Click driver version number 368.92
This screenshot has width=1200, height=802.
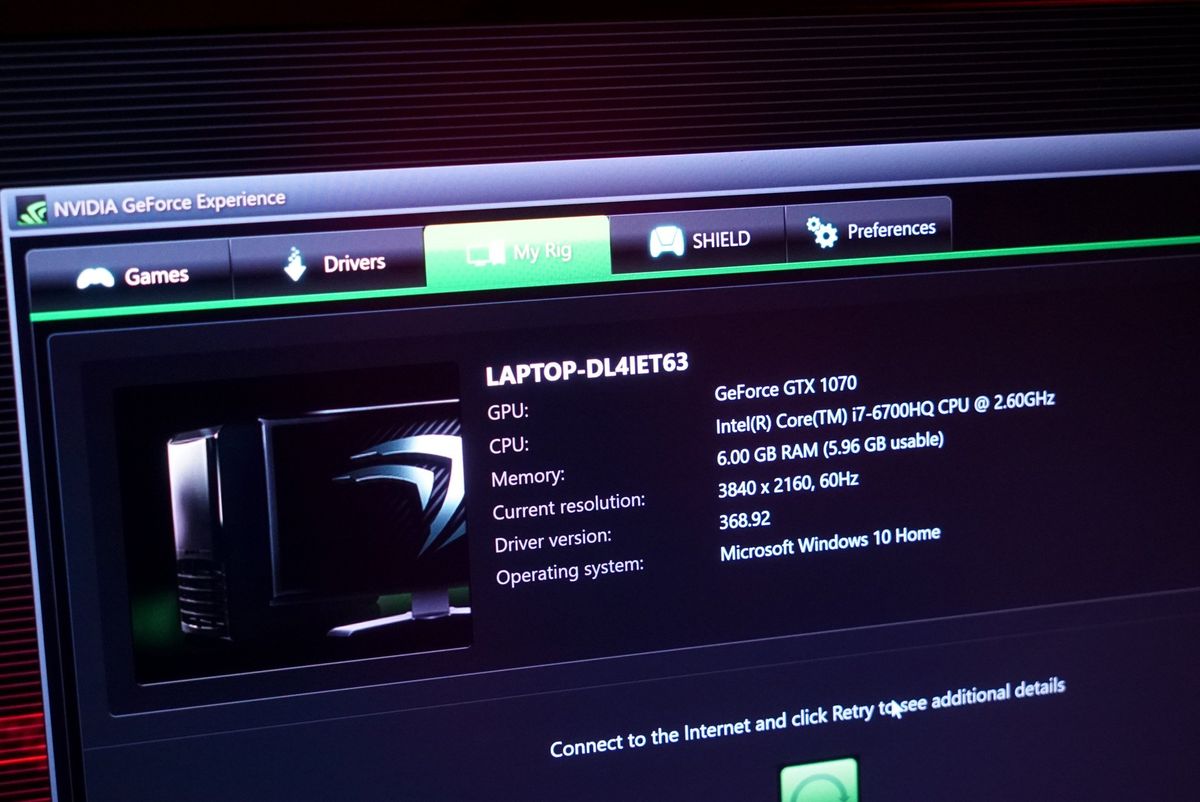[744, 520]
